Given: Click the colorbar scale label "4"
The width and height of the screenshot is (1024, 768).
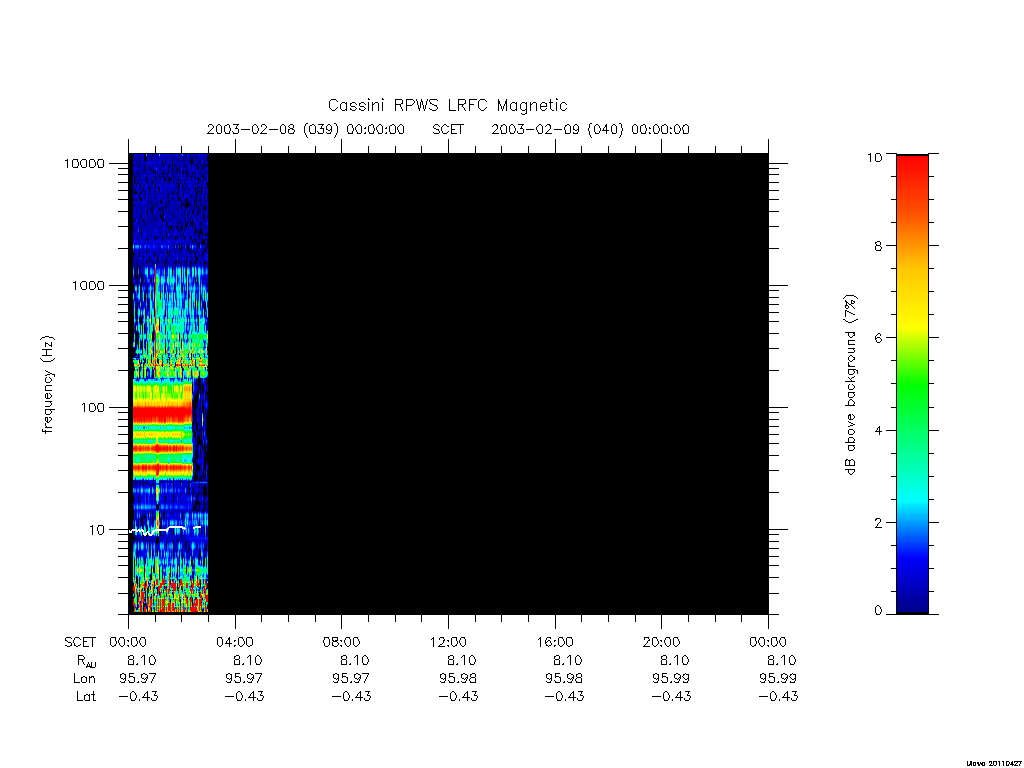Looking at the screenshot, I should click(x=878, y=430).
